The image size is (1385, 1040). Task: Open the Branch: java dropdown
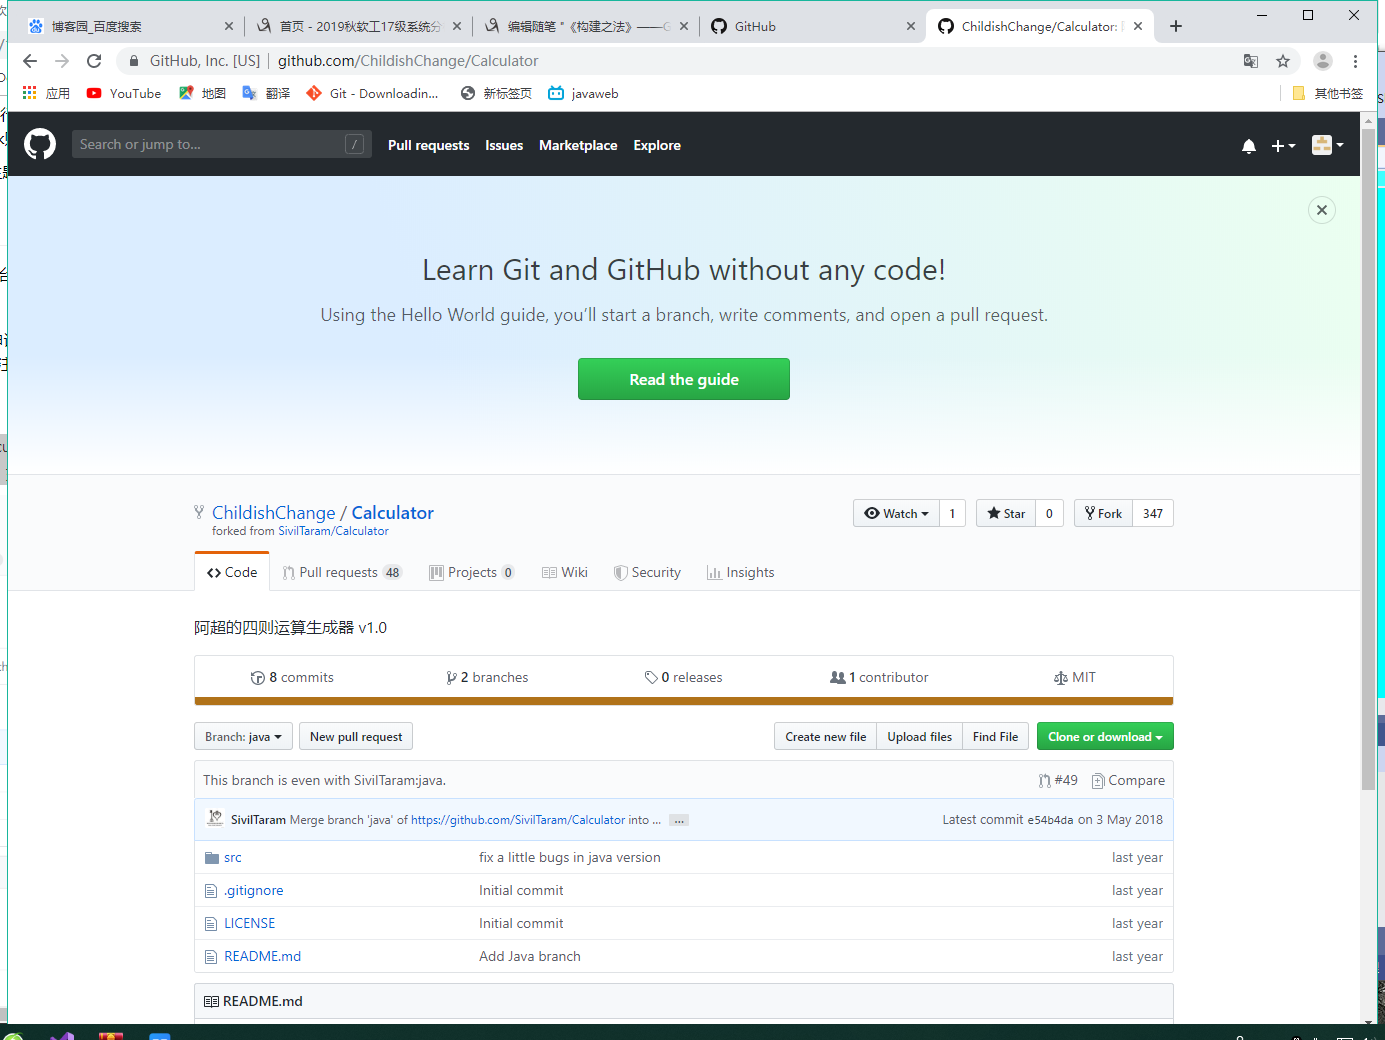[x=243, y=736]
